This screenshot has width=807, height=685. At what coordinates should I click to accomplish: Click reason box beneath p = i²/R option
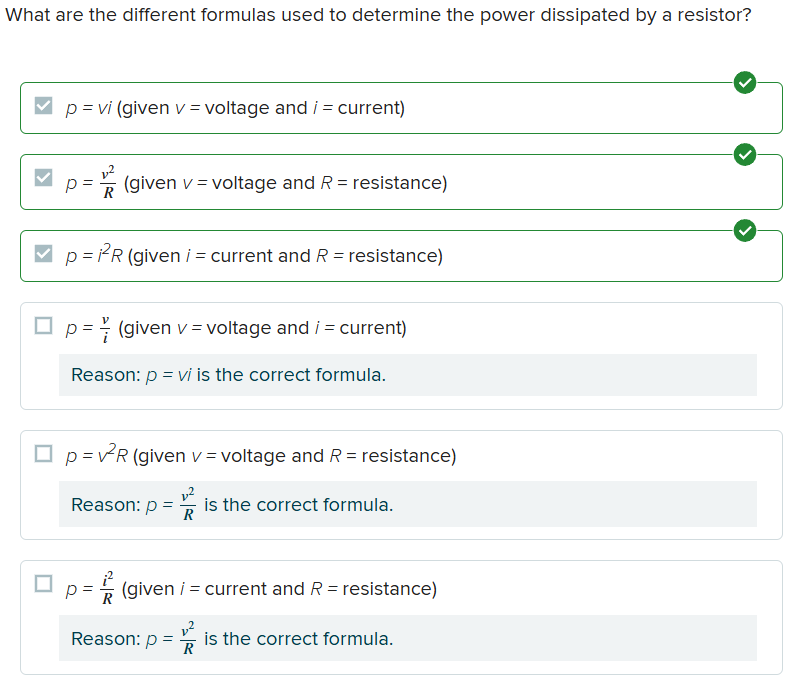pos(407,638)
